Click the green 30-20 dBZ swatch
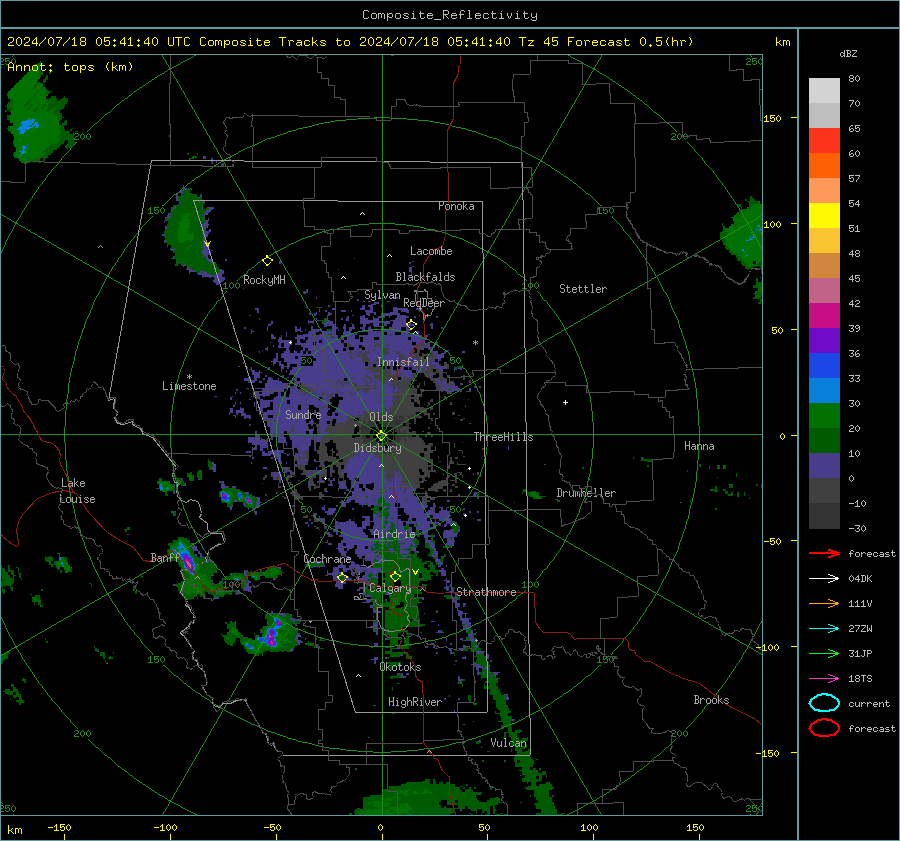Viewport: 900px width, 841px height. point(824,416)
